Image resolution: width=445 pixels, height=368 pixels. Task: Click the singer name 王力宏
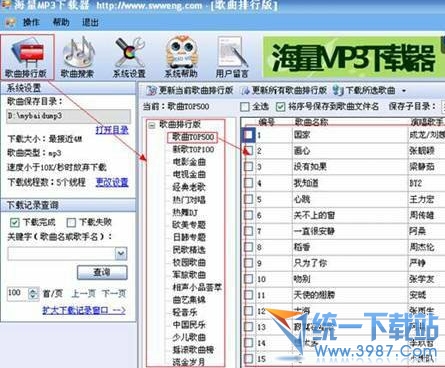point(422,199)
